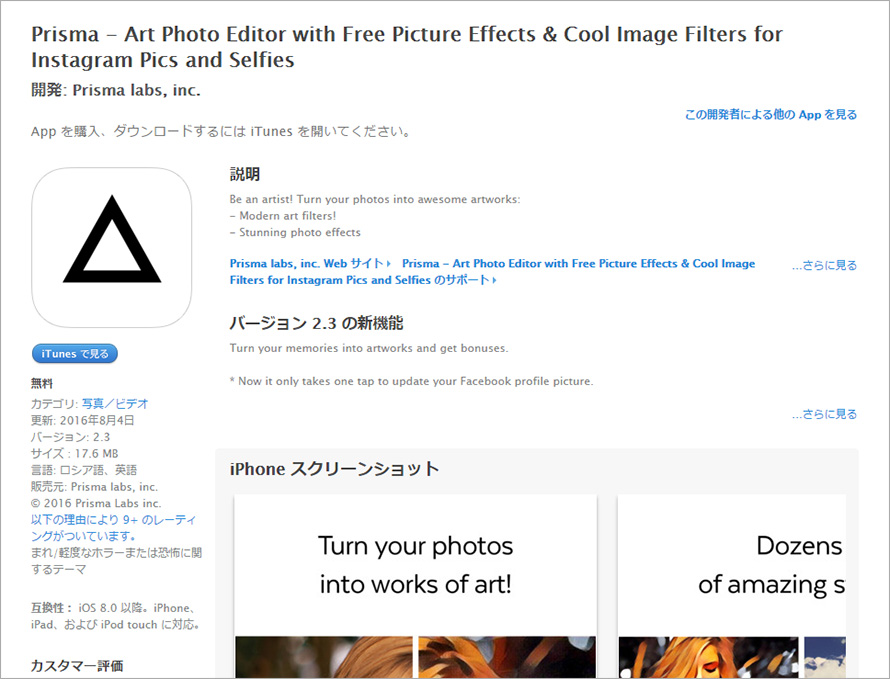Click the description line 'Be an artist! Turn your photos'
This screenshot has height=679, width=890.
(x=375, y=199)
